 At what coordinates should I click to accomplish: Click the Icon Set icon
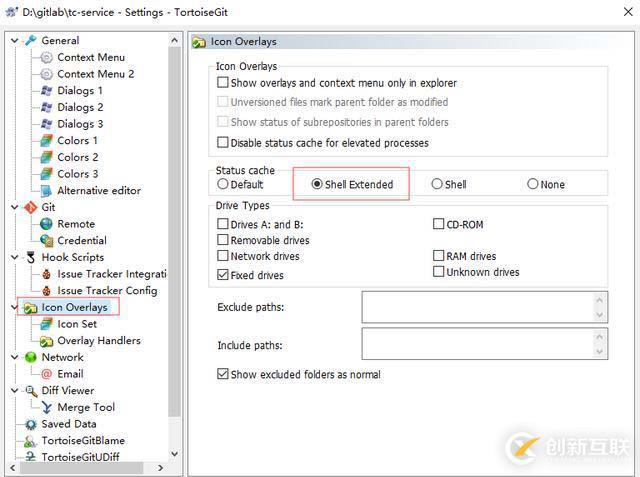[47, 324]
